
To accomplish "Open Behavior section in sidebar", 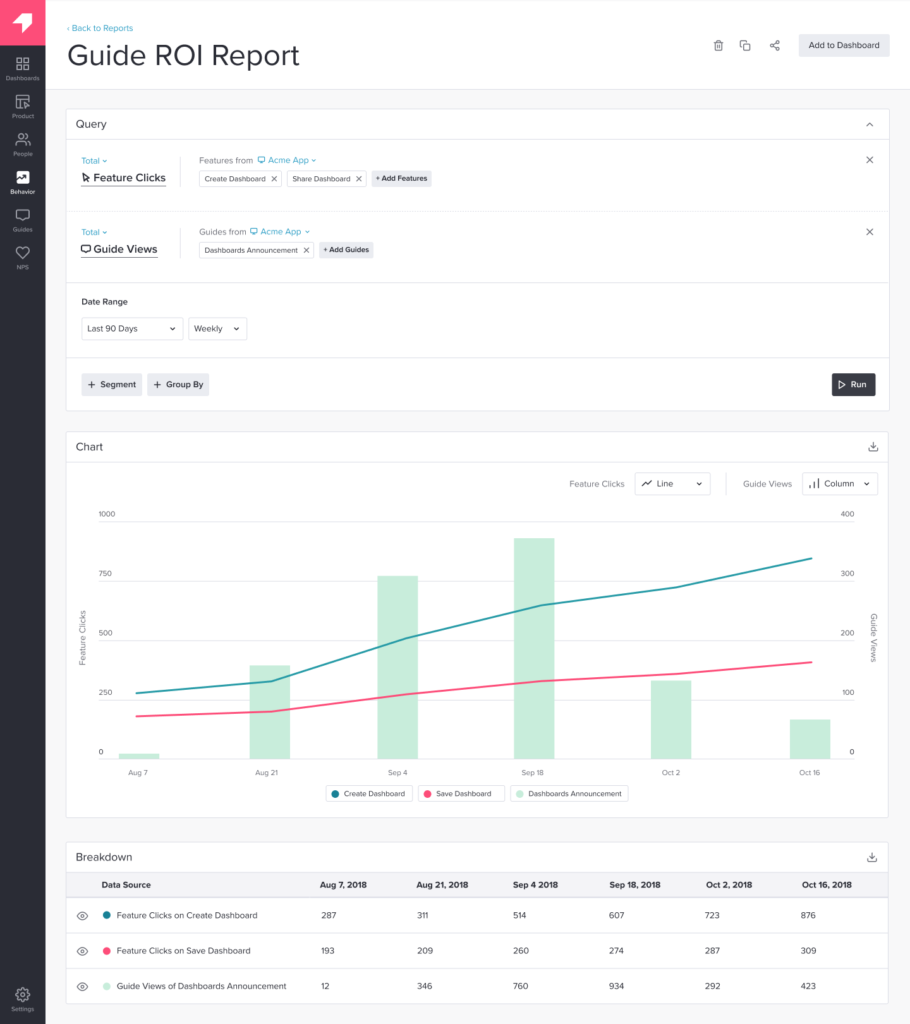I will pos(22,182).
